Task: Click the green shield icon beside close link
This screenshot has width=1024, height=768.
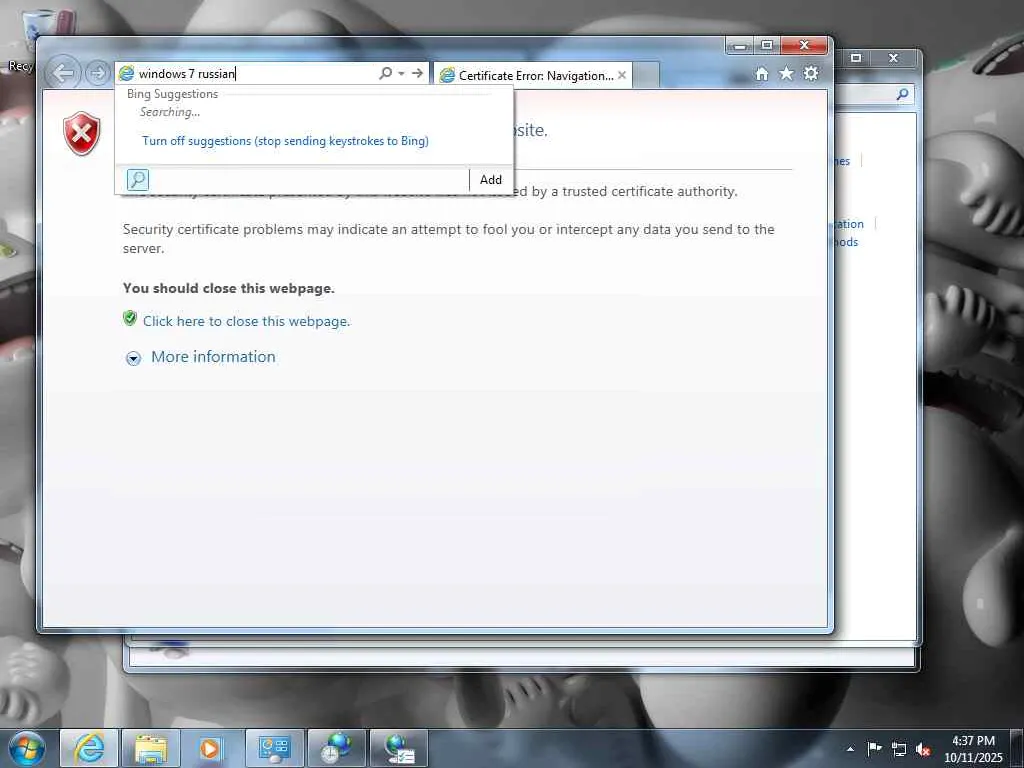Action: [x=130, y=319]
